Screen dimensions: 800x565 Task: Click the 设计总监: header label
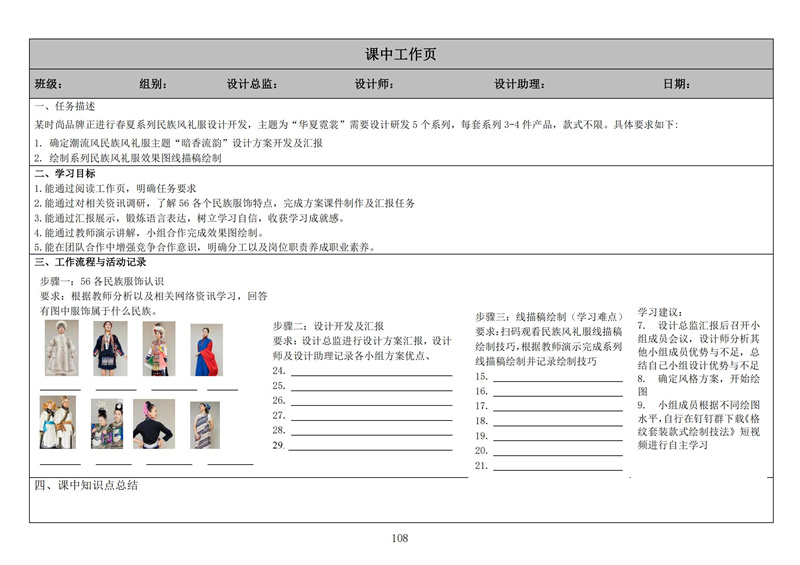pos(252,84)
